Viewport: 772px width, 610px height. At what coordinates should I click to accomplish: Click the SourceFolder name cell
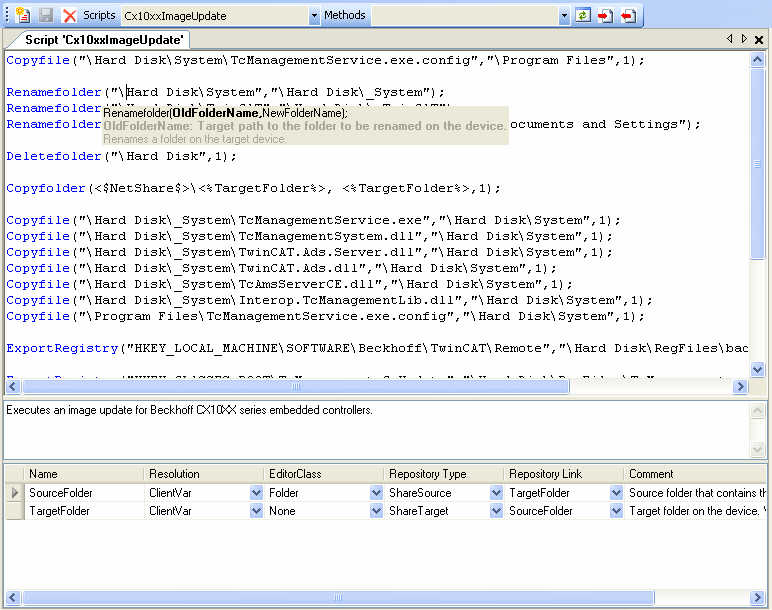point(84,492)
